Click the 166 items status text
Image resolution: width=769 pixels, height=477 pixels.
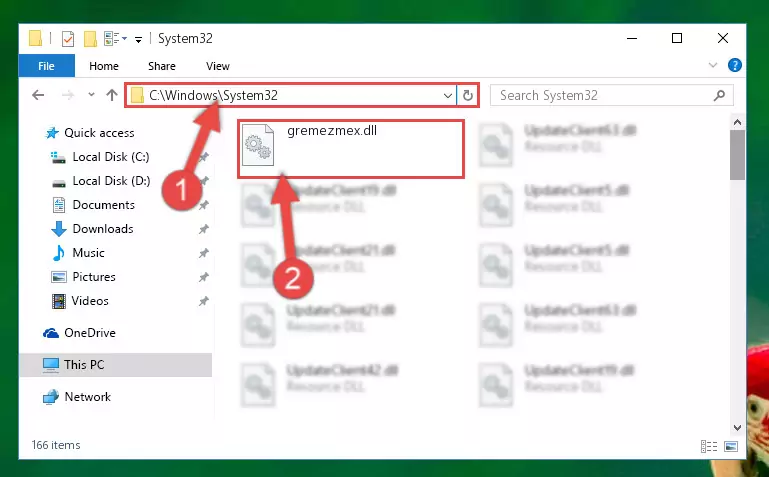coord(56,445)
